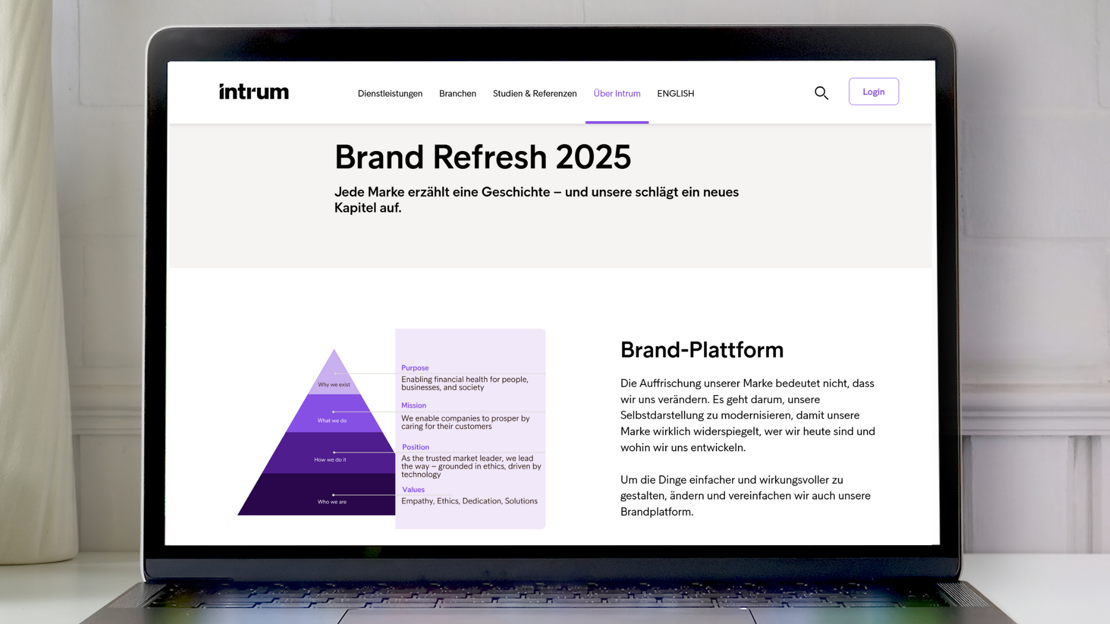
Task: Open the Branchen navigation menu
Action: (457, 93)
